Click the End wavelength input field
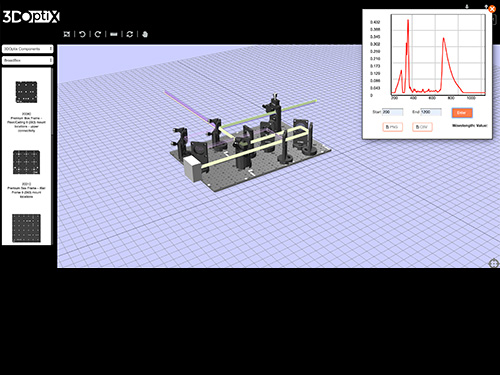Viewport: 500px width, 375px height. (431, 112)
